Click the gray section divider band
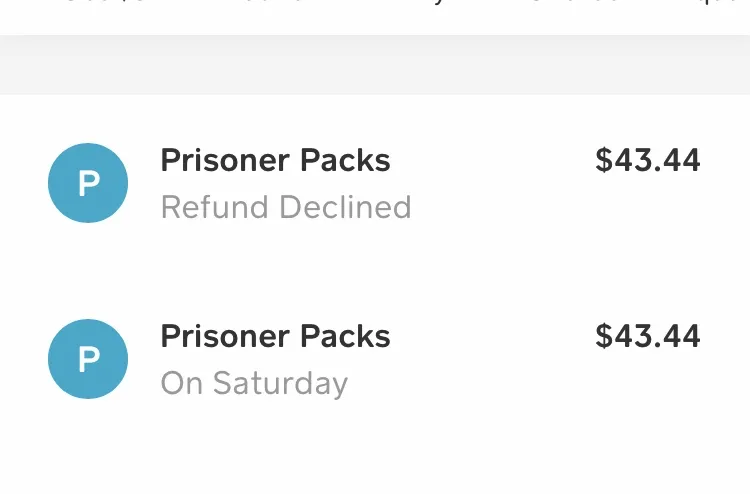The width and height of the screenshot is (750, 494). tap(375, 65)
